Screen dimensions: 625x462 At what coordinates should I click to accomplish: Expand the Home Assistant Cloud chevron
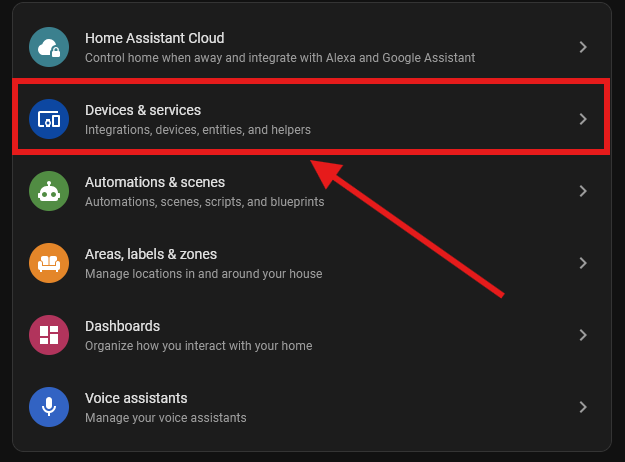(x=583, y=47)
